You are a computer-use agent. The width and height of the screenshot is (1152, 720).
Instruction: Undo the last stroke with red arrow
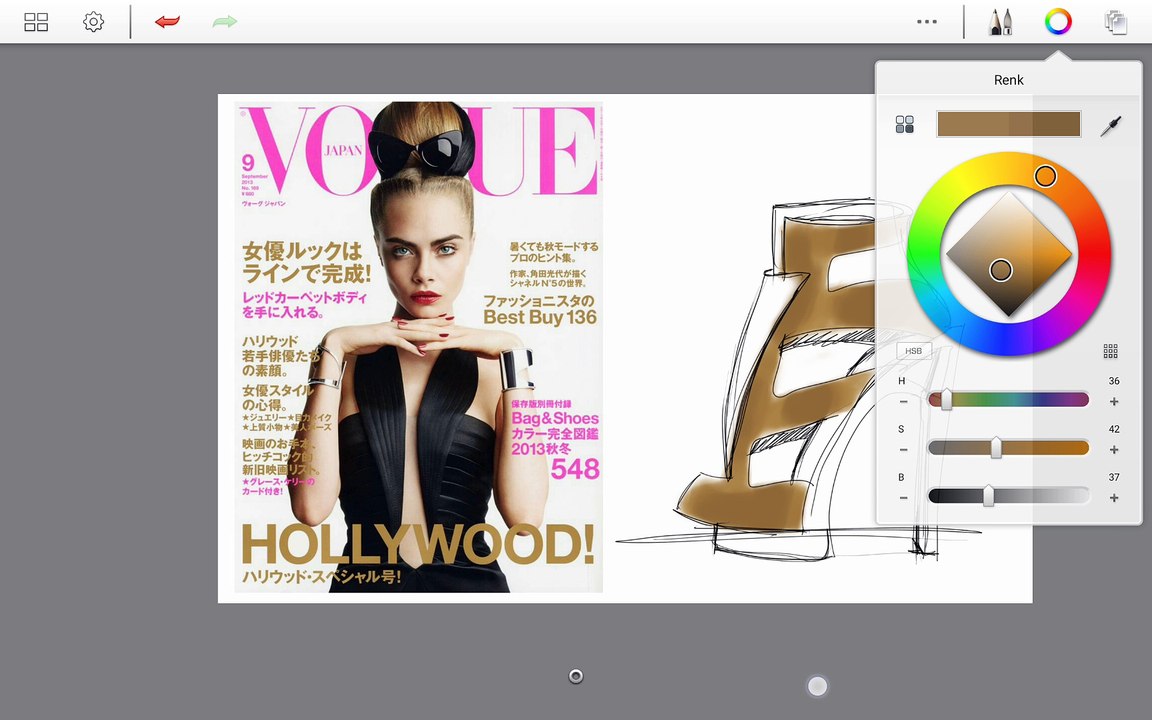click(x=168, y=22)
